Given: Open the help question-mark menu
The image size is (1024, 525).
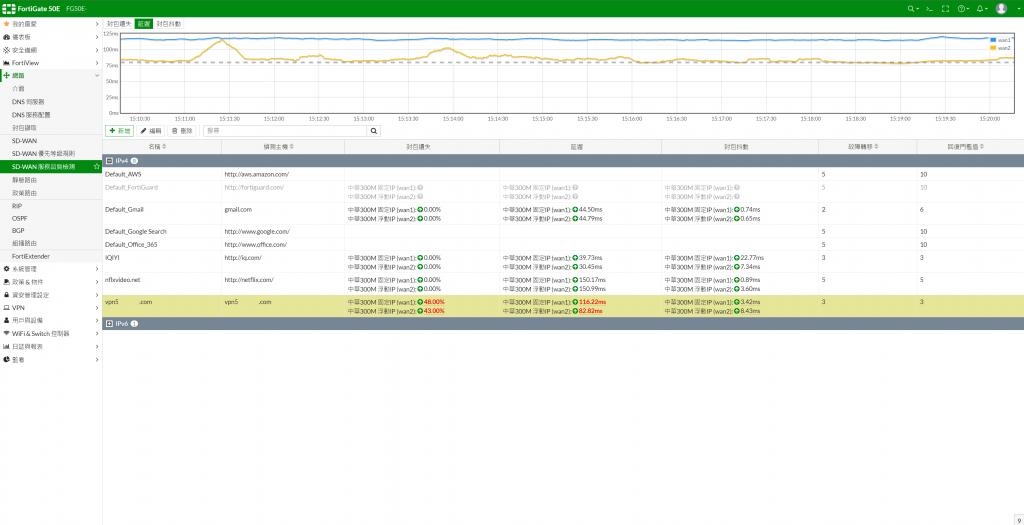Looking at the screenshot, I should pos(963,8).
